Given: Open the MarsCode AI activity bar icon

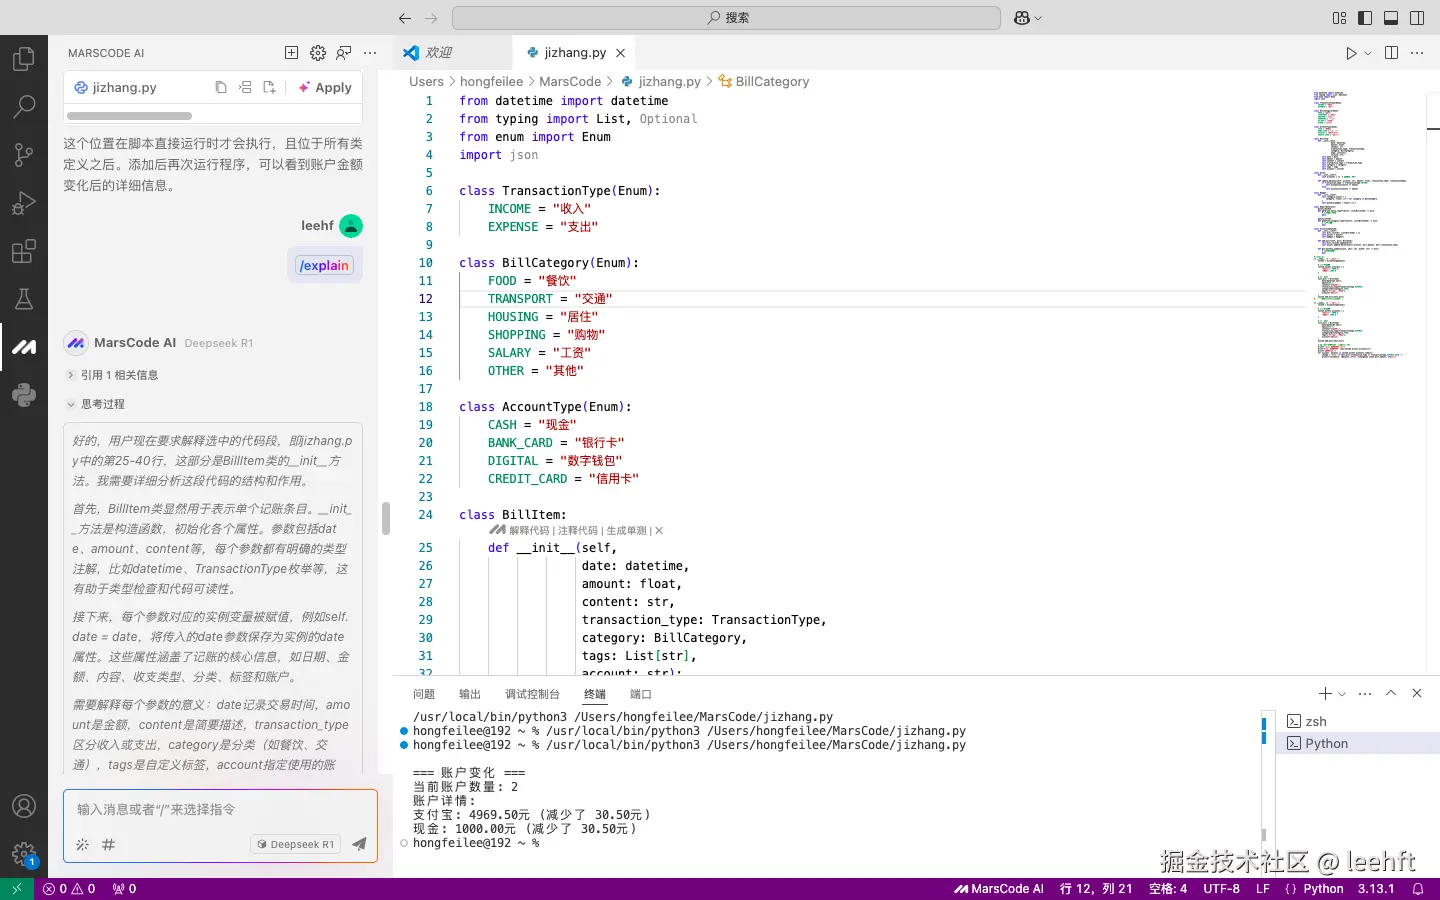Looking at the screenshot, I should point(24,347).
